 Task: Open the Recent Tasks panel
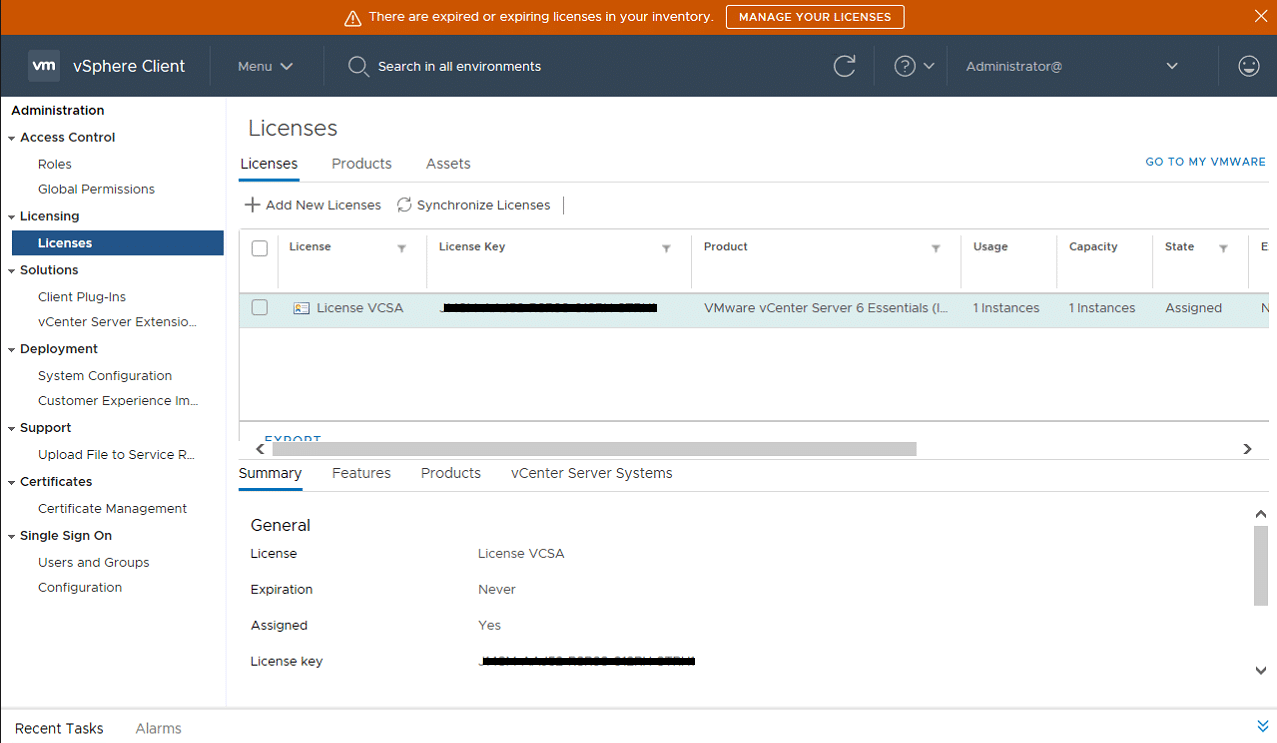[59, 728]
